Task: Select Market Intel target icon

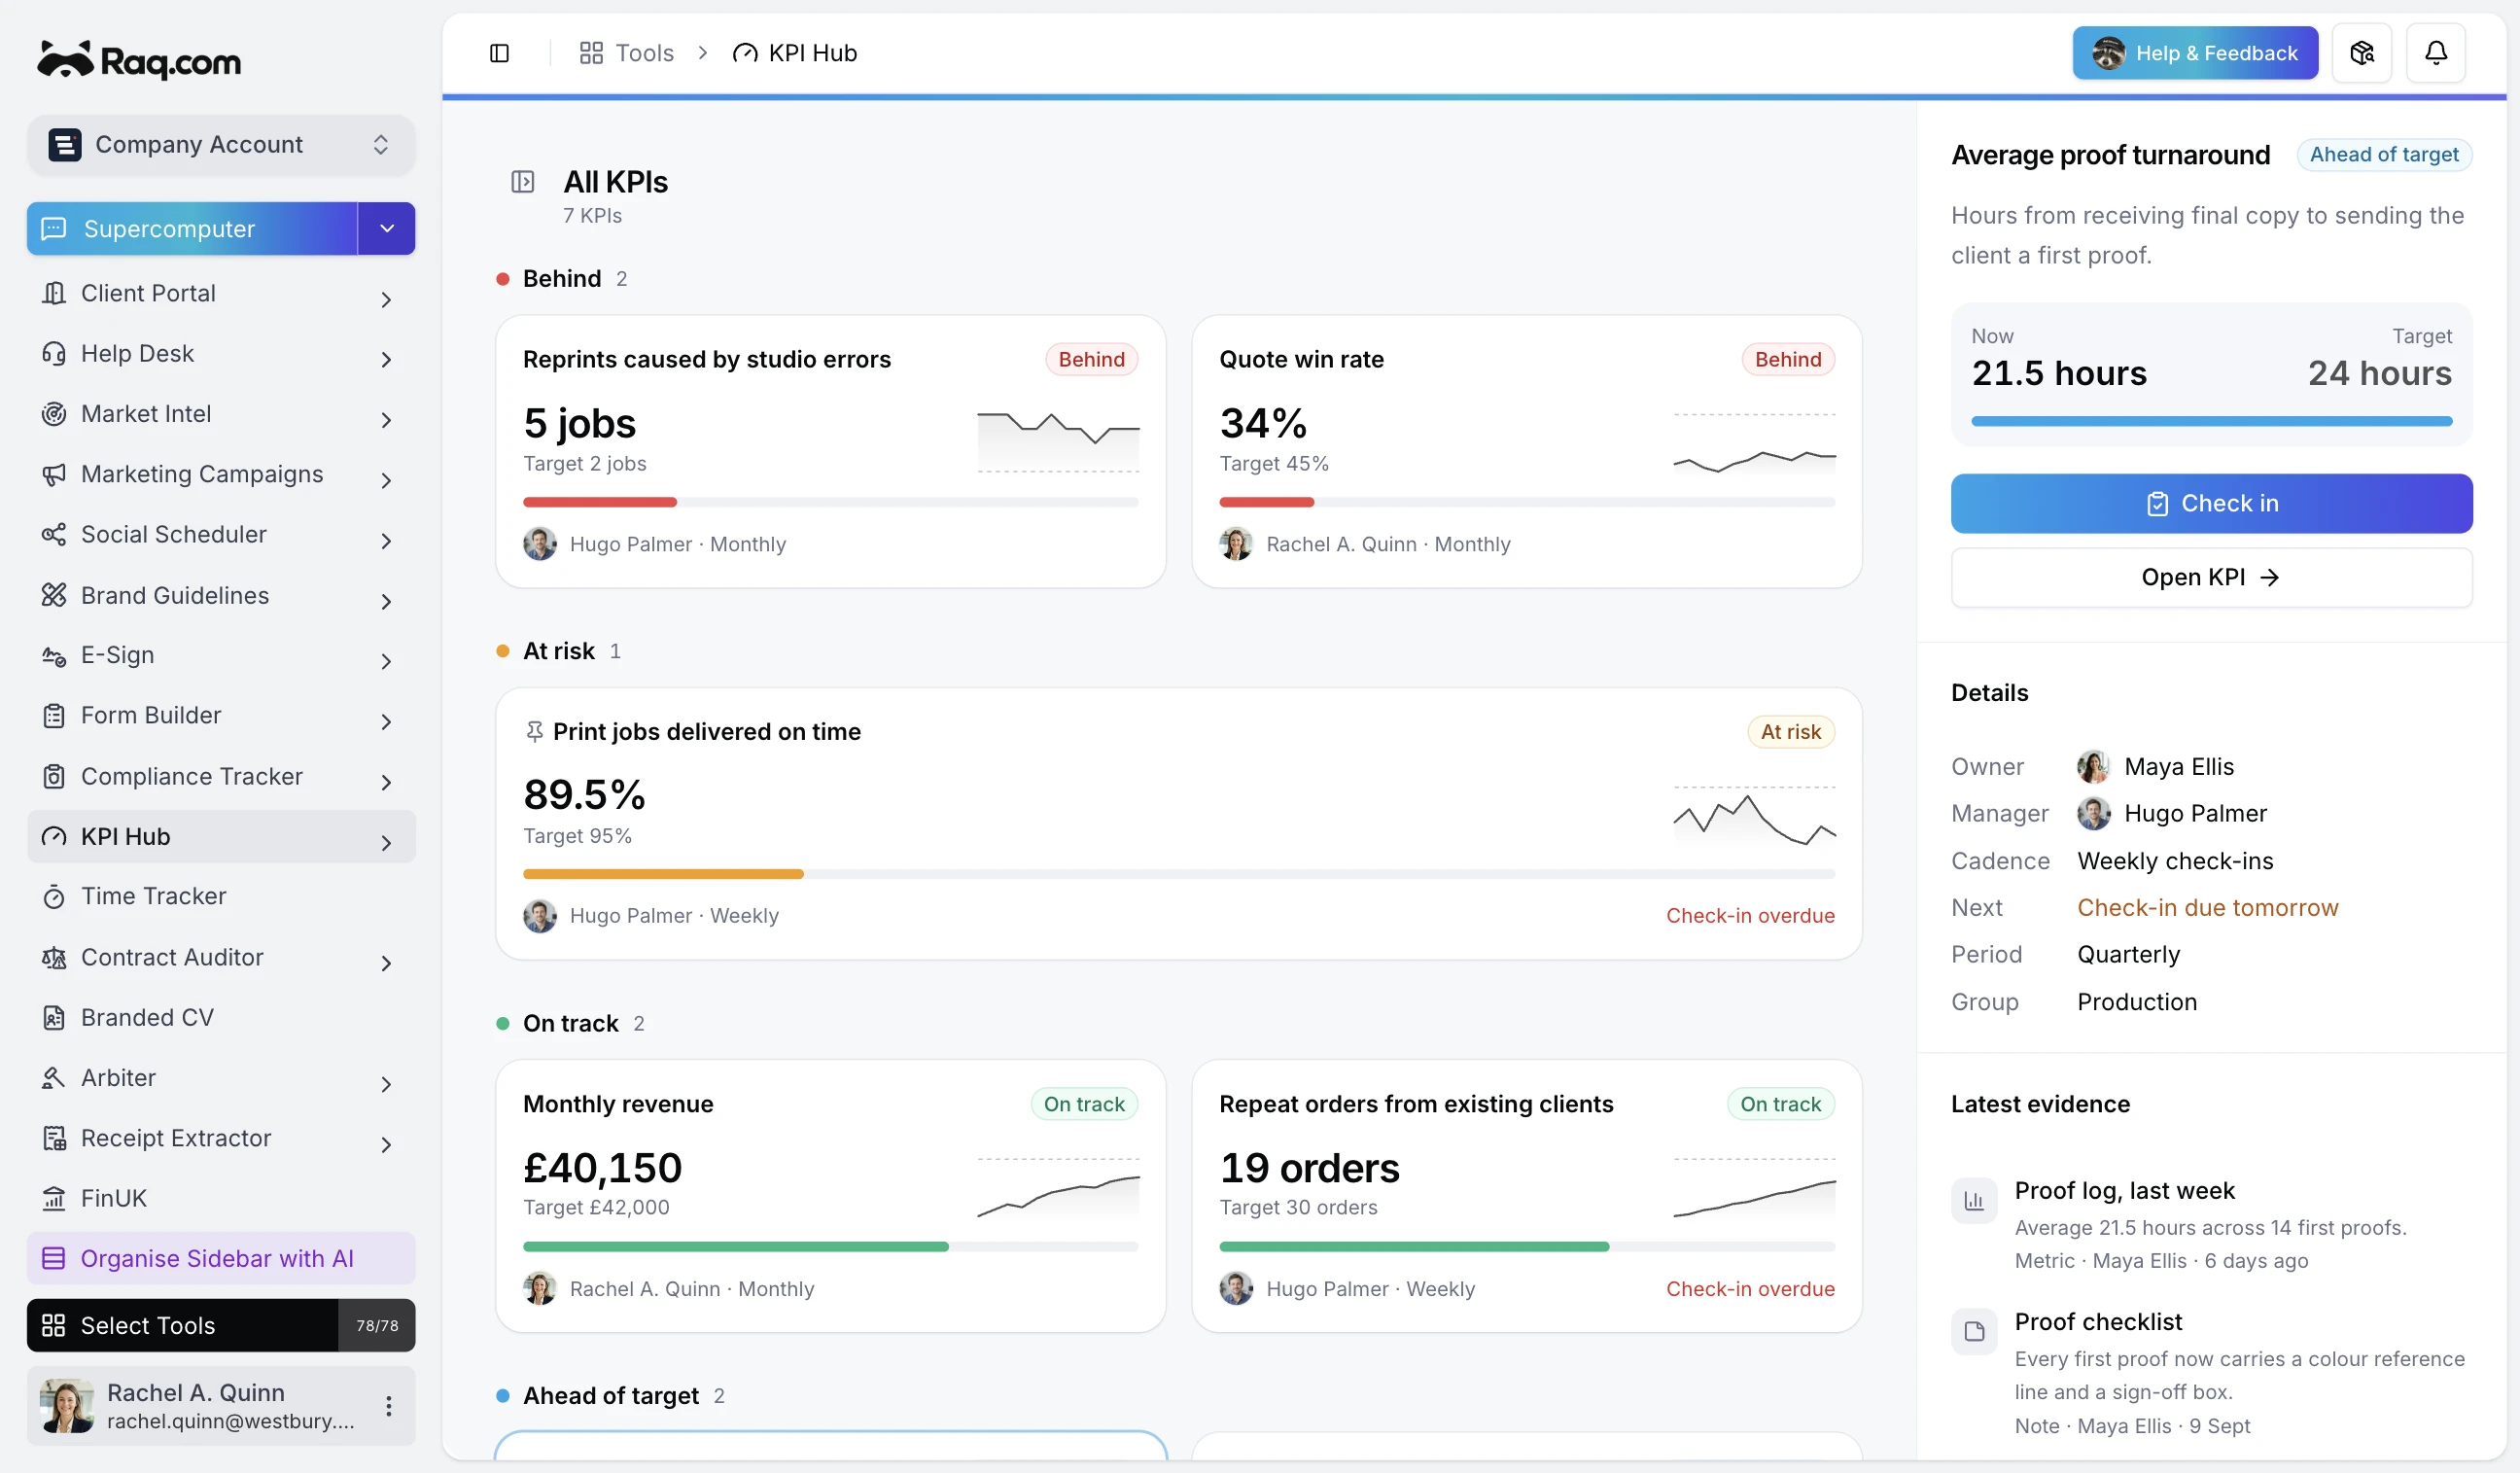Action: (x=54, y=414)
